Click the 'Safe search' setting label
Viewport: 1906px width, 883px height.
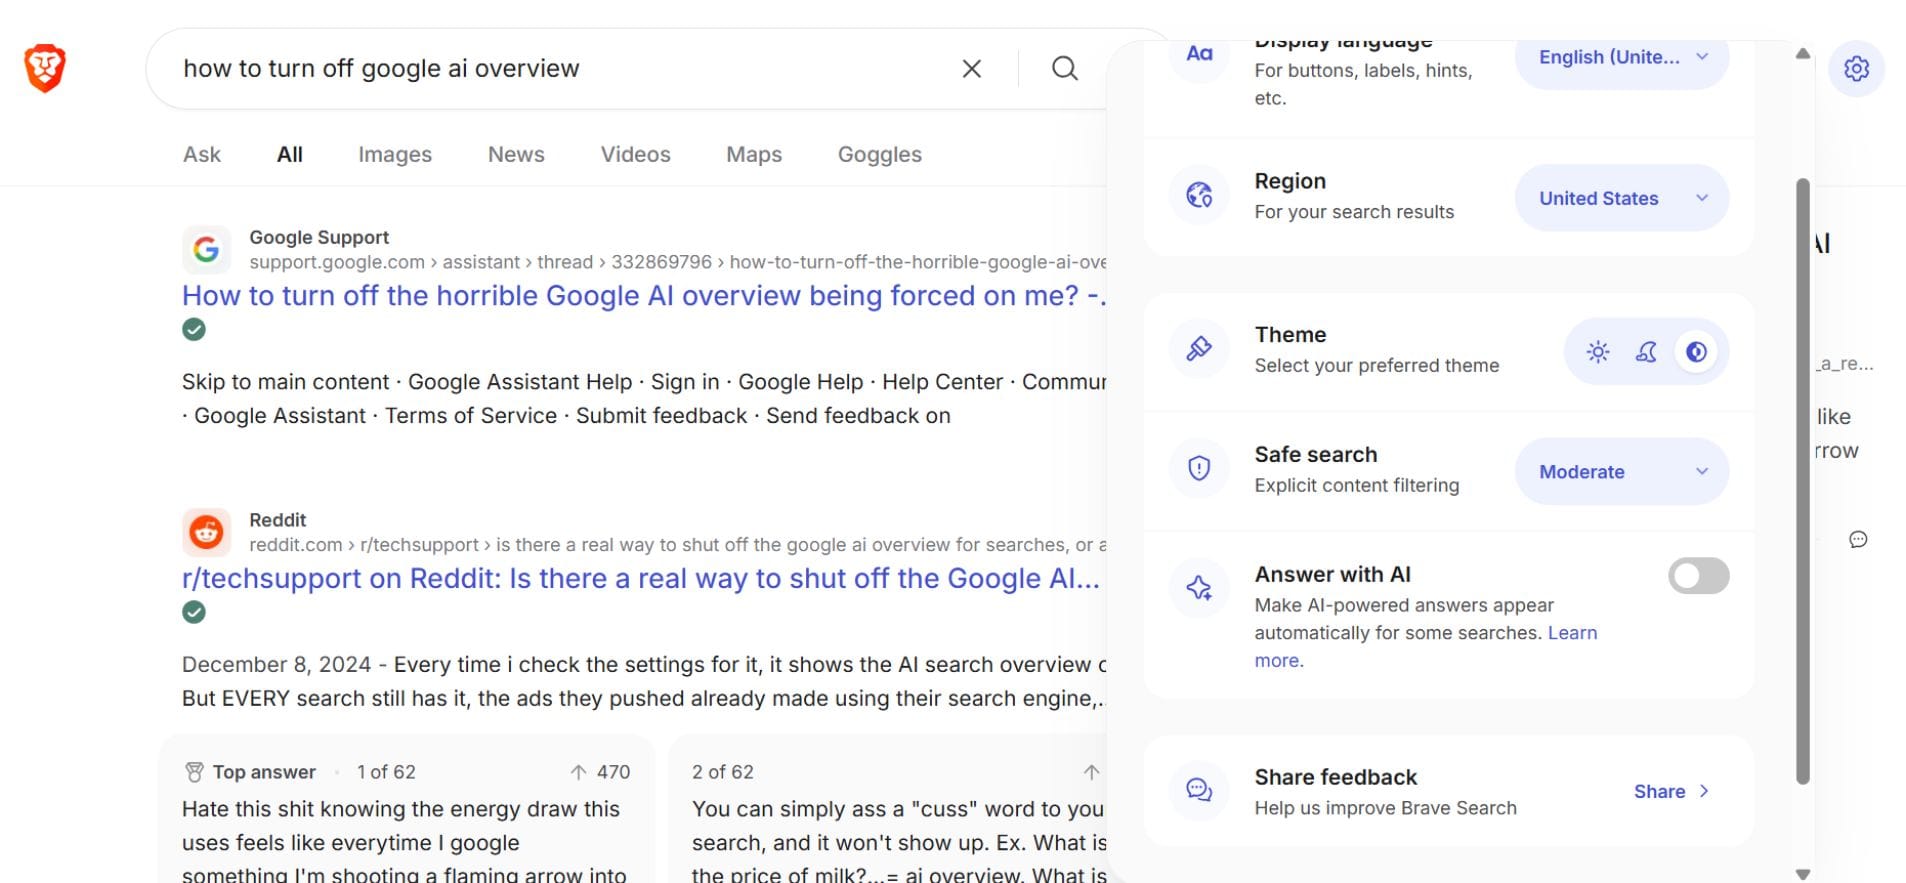1316,454
